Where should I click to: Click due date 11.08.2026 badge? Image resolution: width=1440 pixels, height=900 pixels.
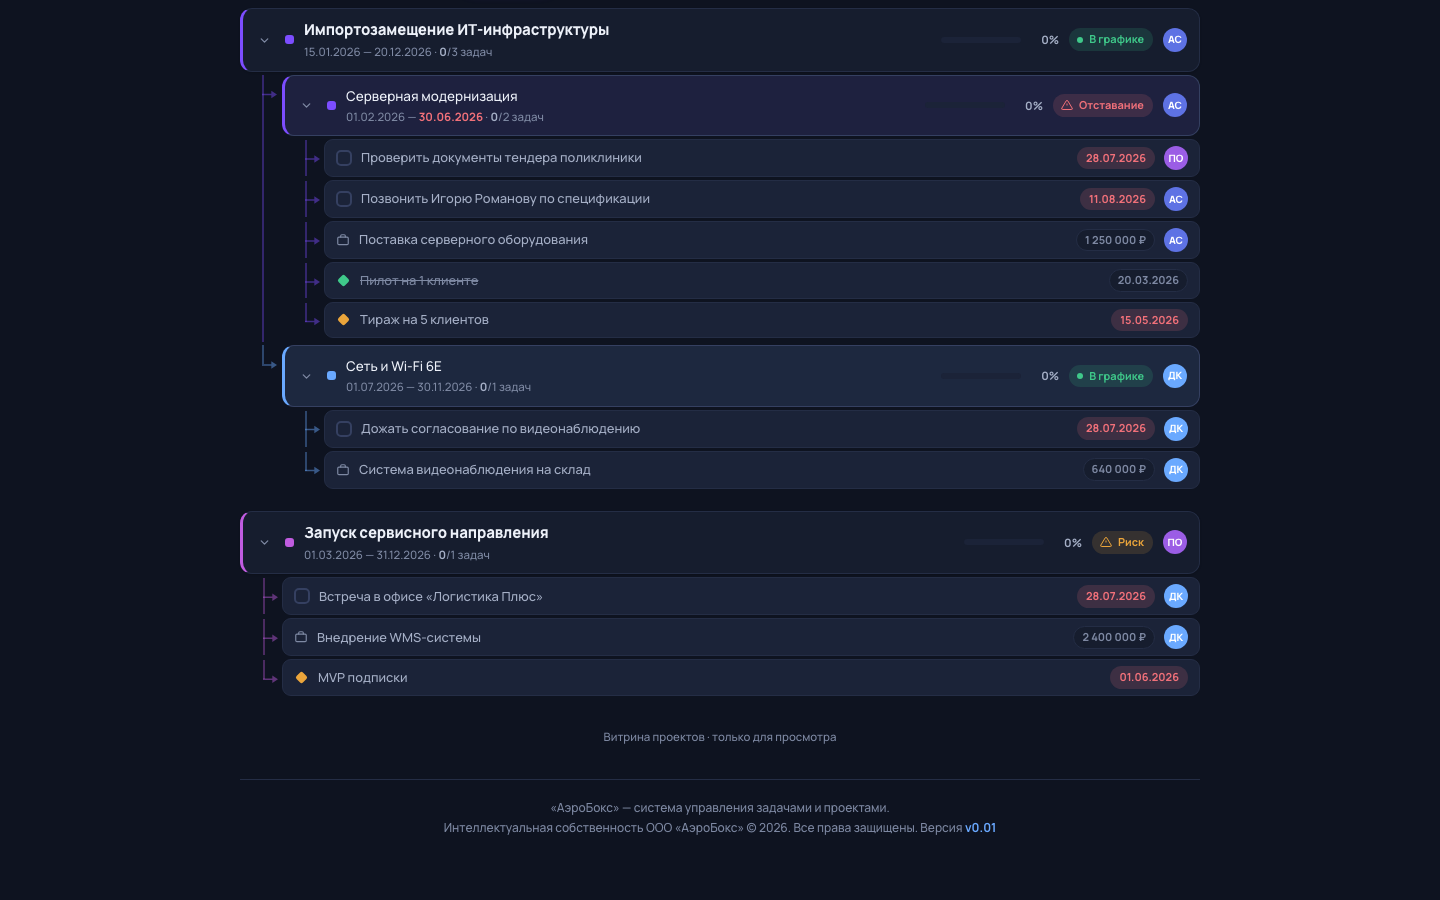pyautogui.click(x=1117, y=199)
